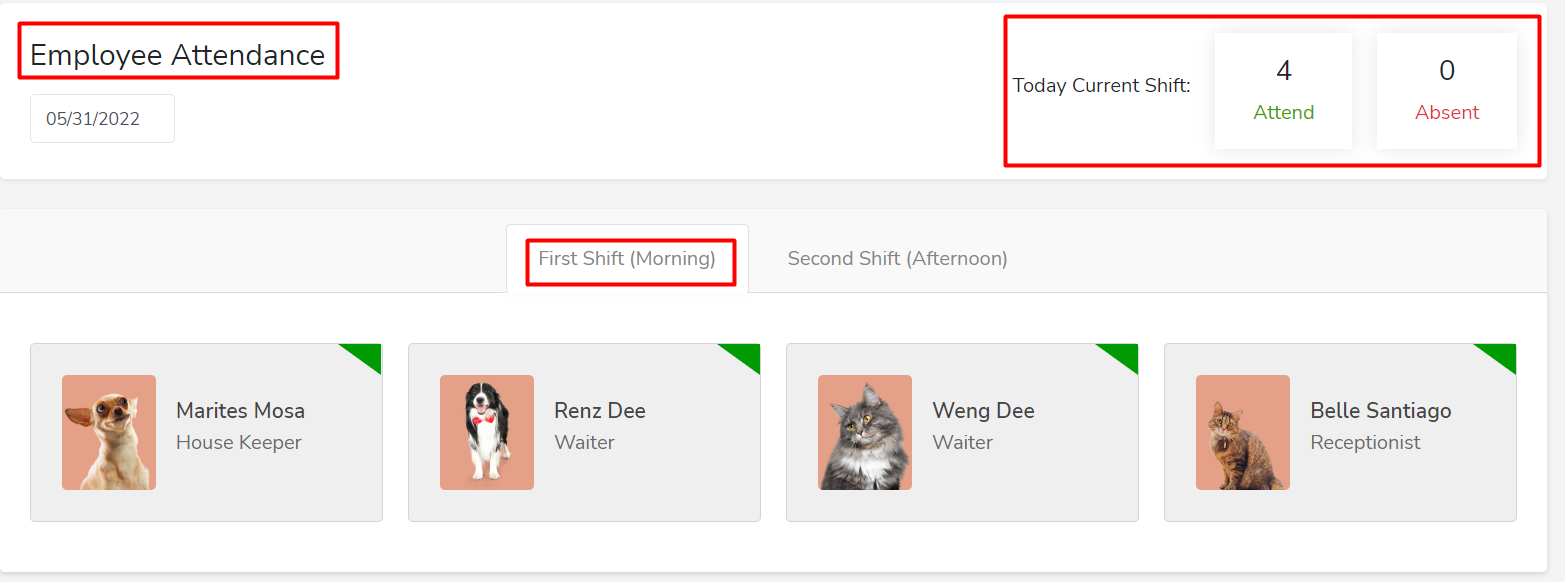Click the Absent count box

[1446, 91]
